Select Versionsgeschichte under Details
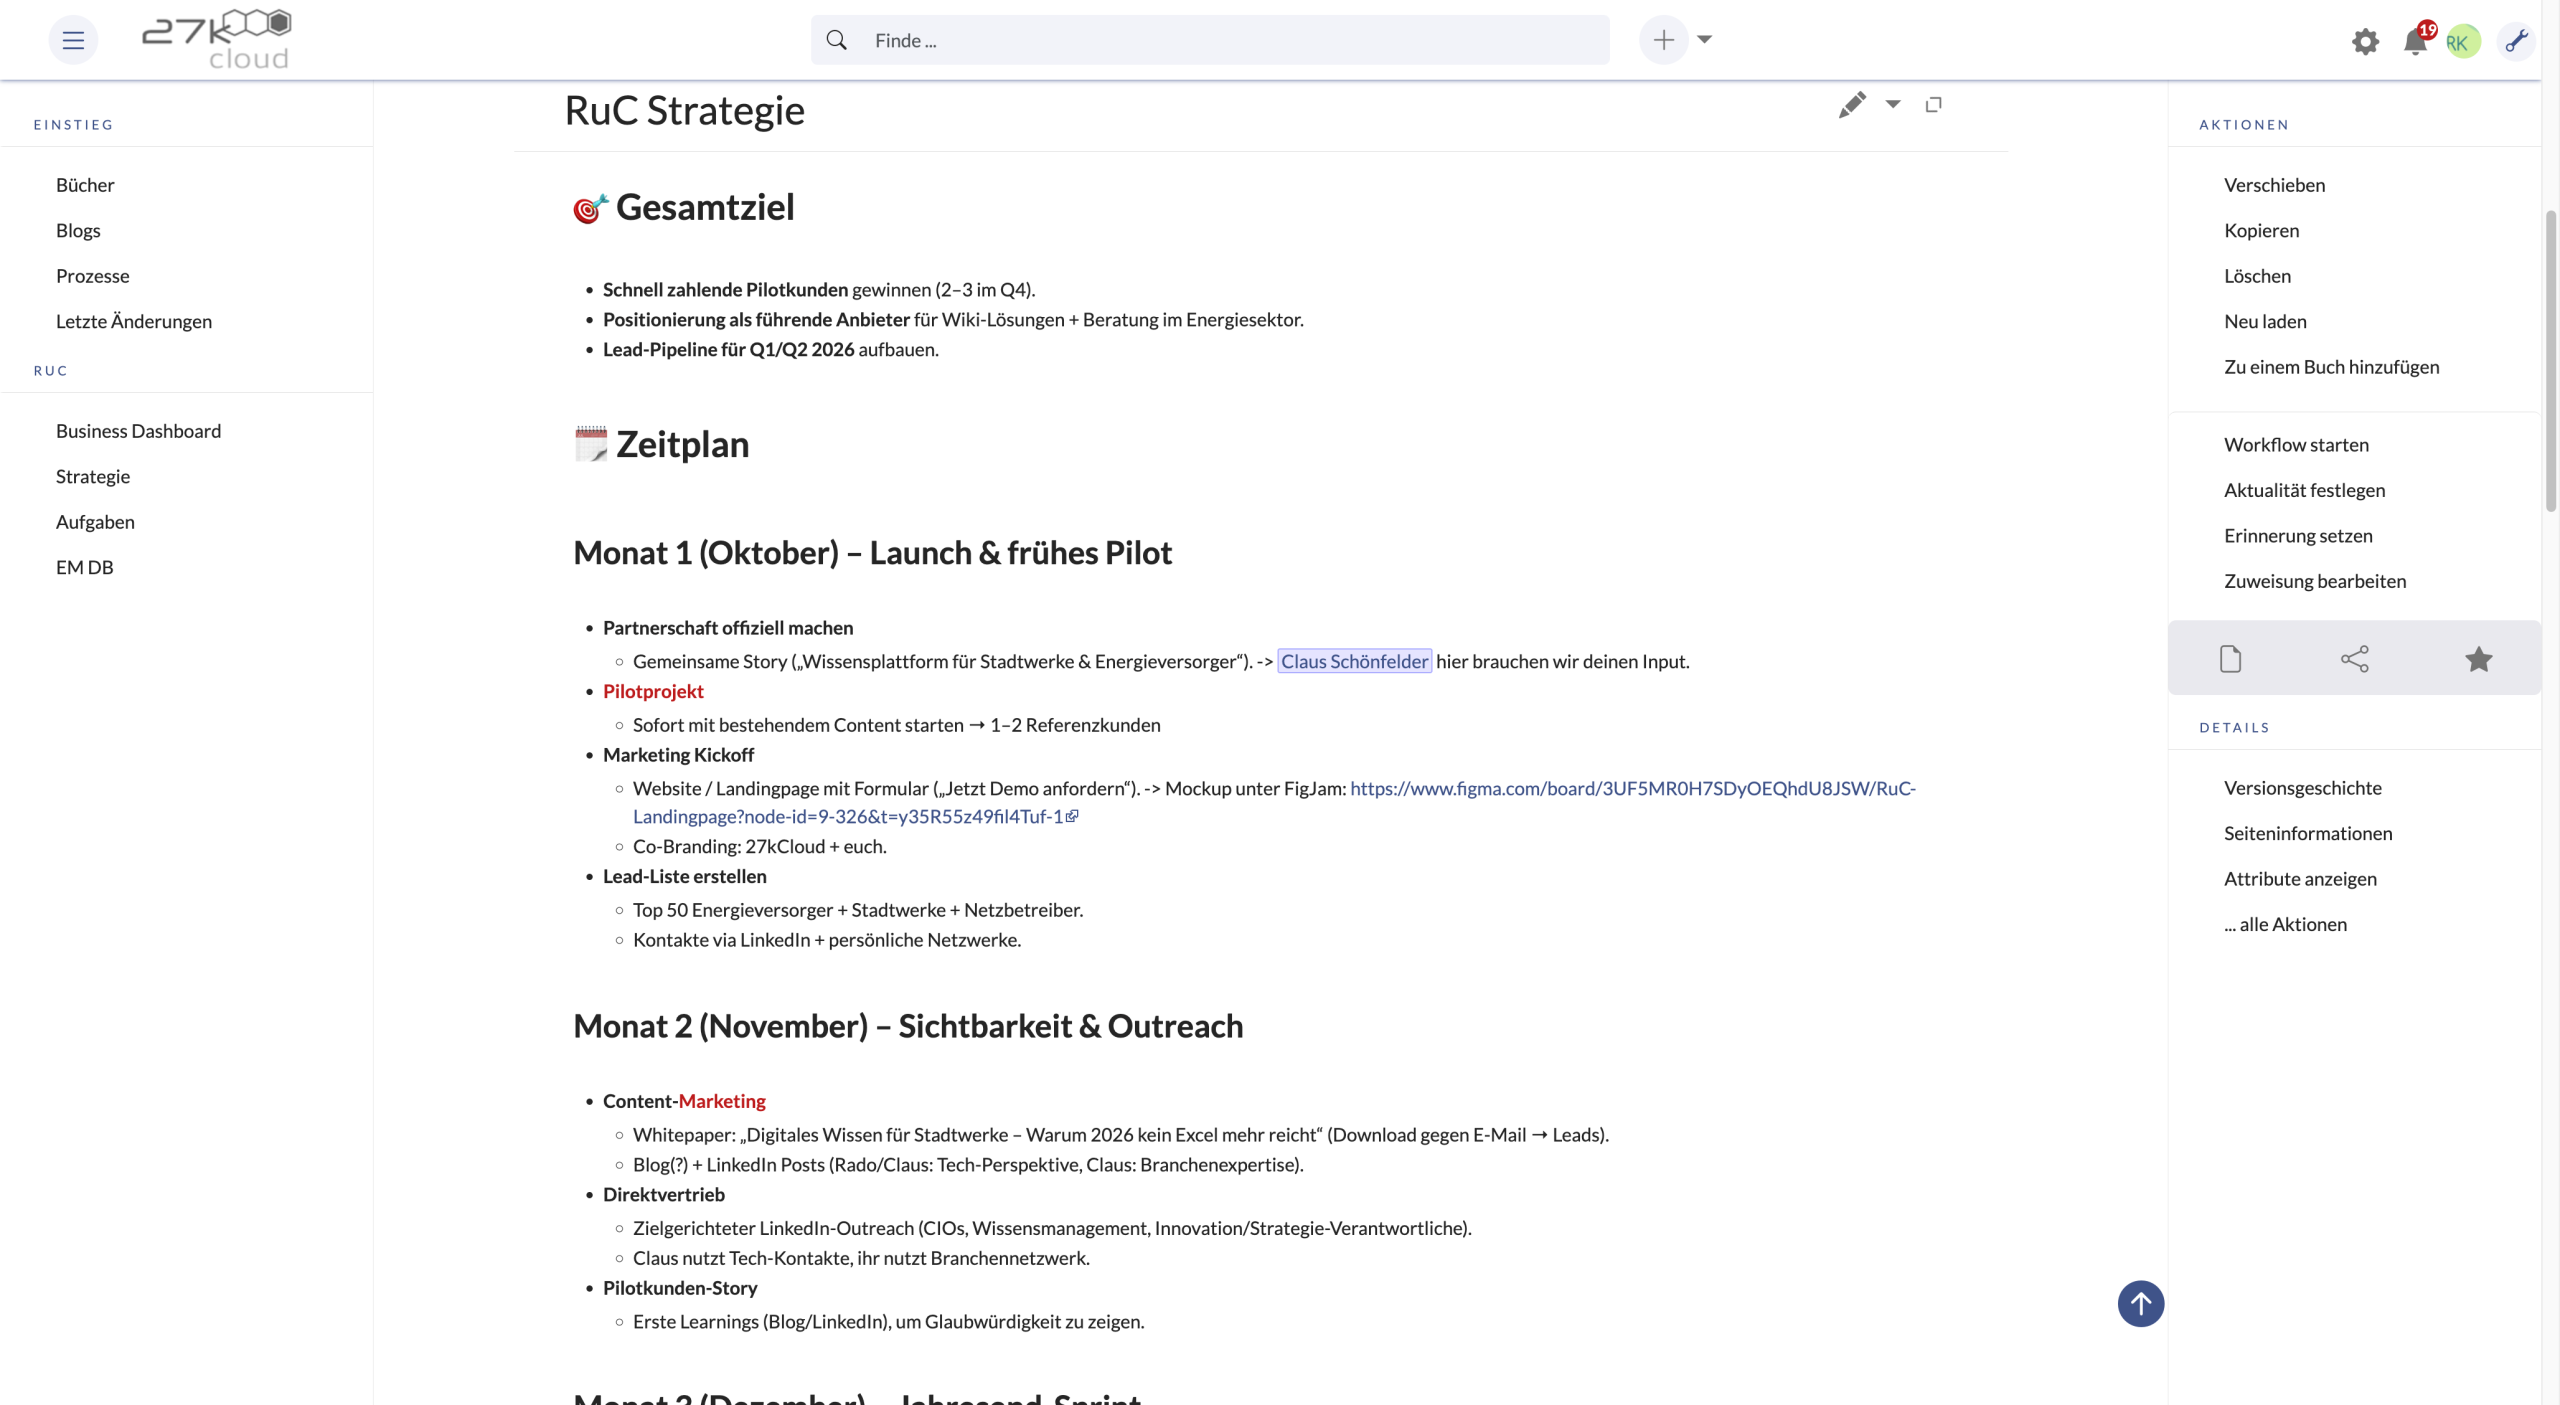The image size is (2560, 1405). pyautogui.click(x=2303, y=788)
